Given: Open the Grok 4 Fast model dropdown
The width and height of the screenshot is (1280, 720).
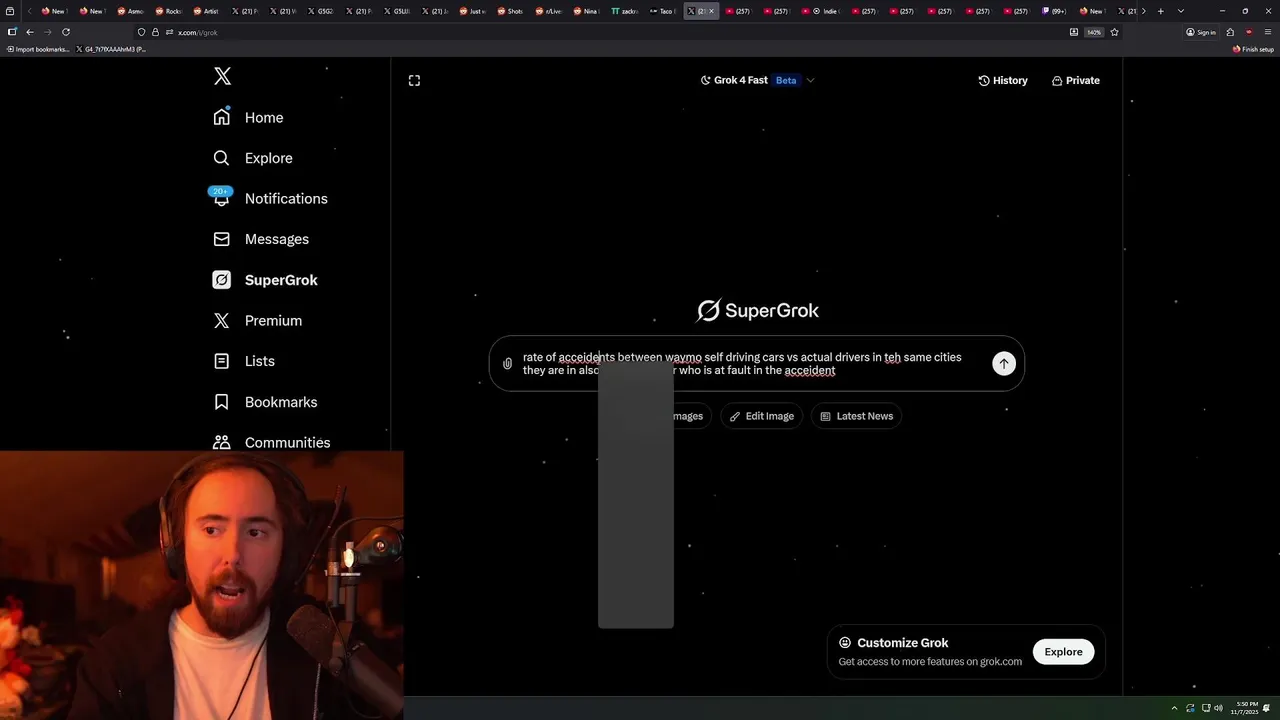Looking at the screenshot, I should tap(757, 80).
